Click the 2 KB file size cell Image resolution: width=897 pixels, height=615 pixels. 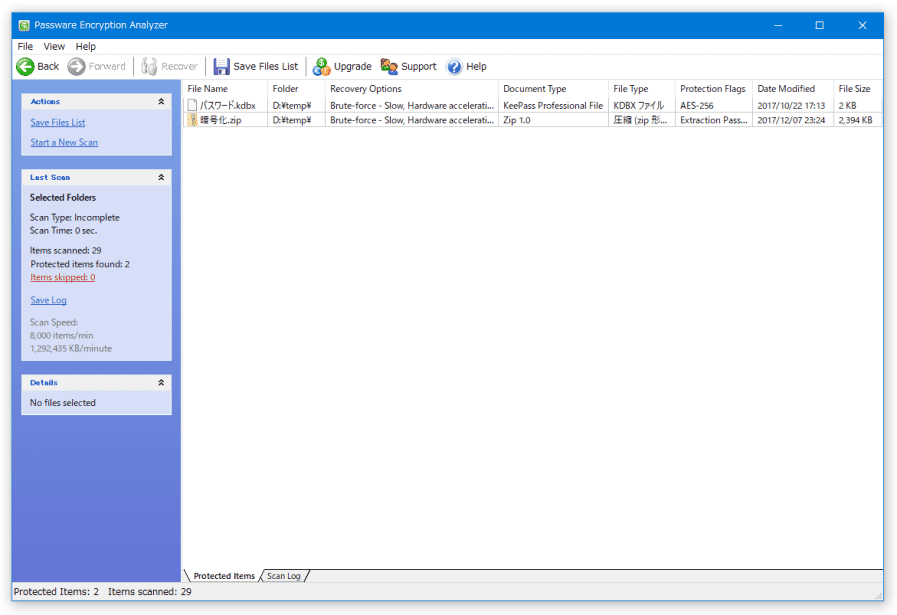click(847, 106)
